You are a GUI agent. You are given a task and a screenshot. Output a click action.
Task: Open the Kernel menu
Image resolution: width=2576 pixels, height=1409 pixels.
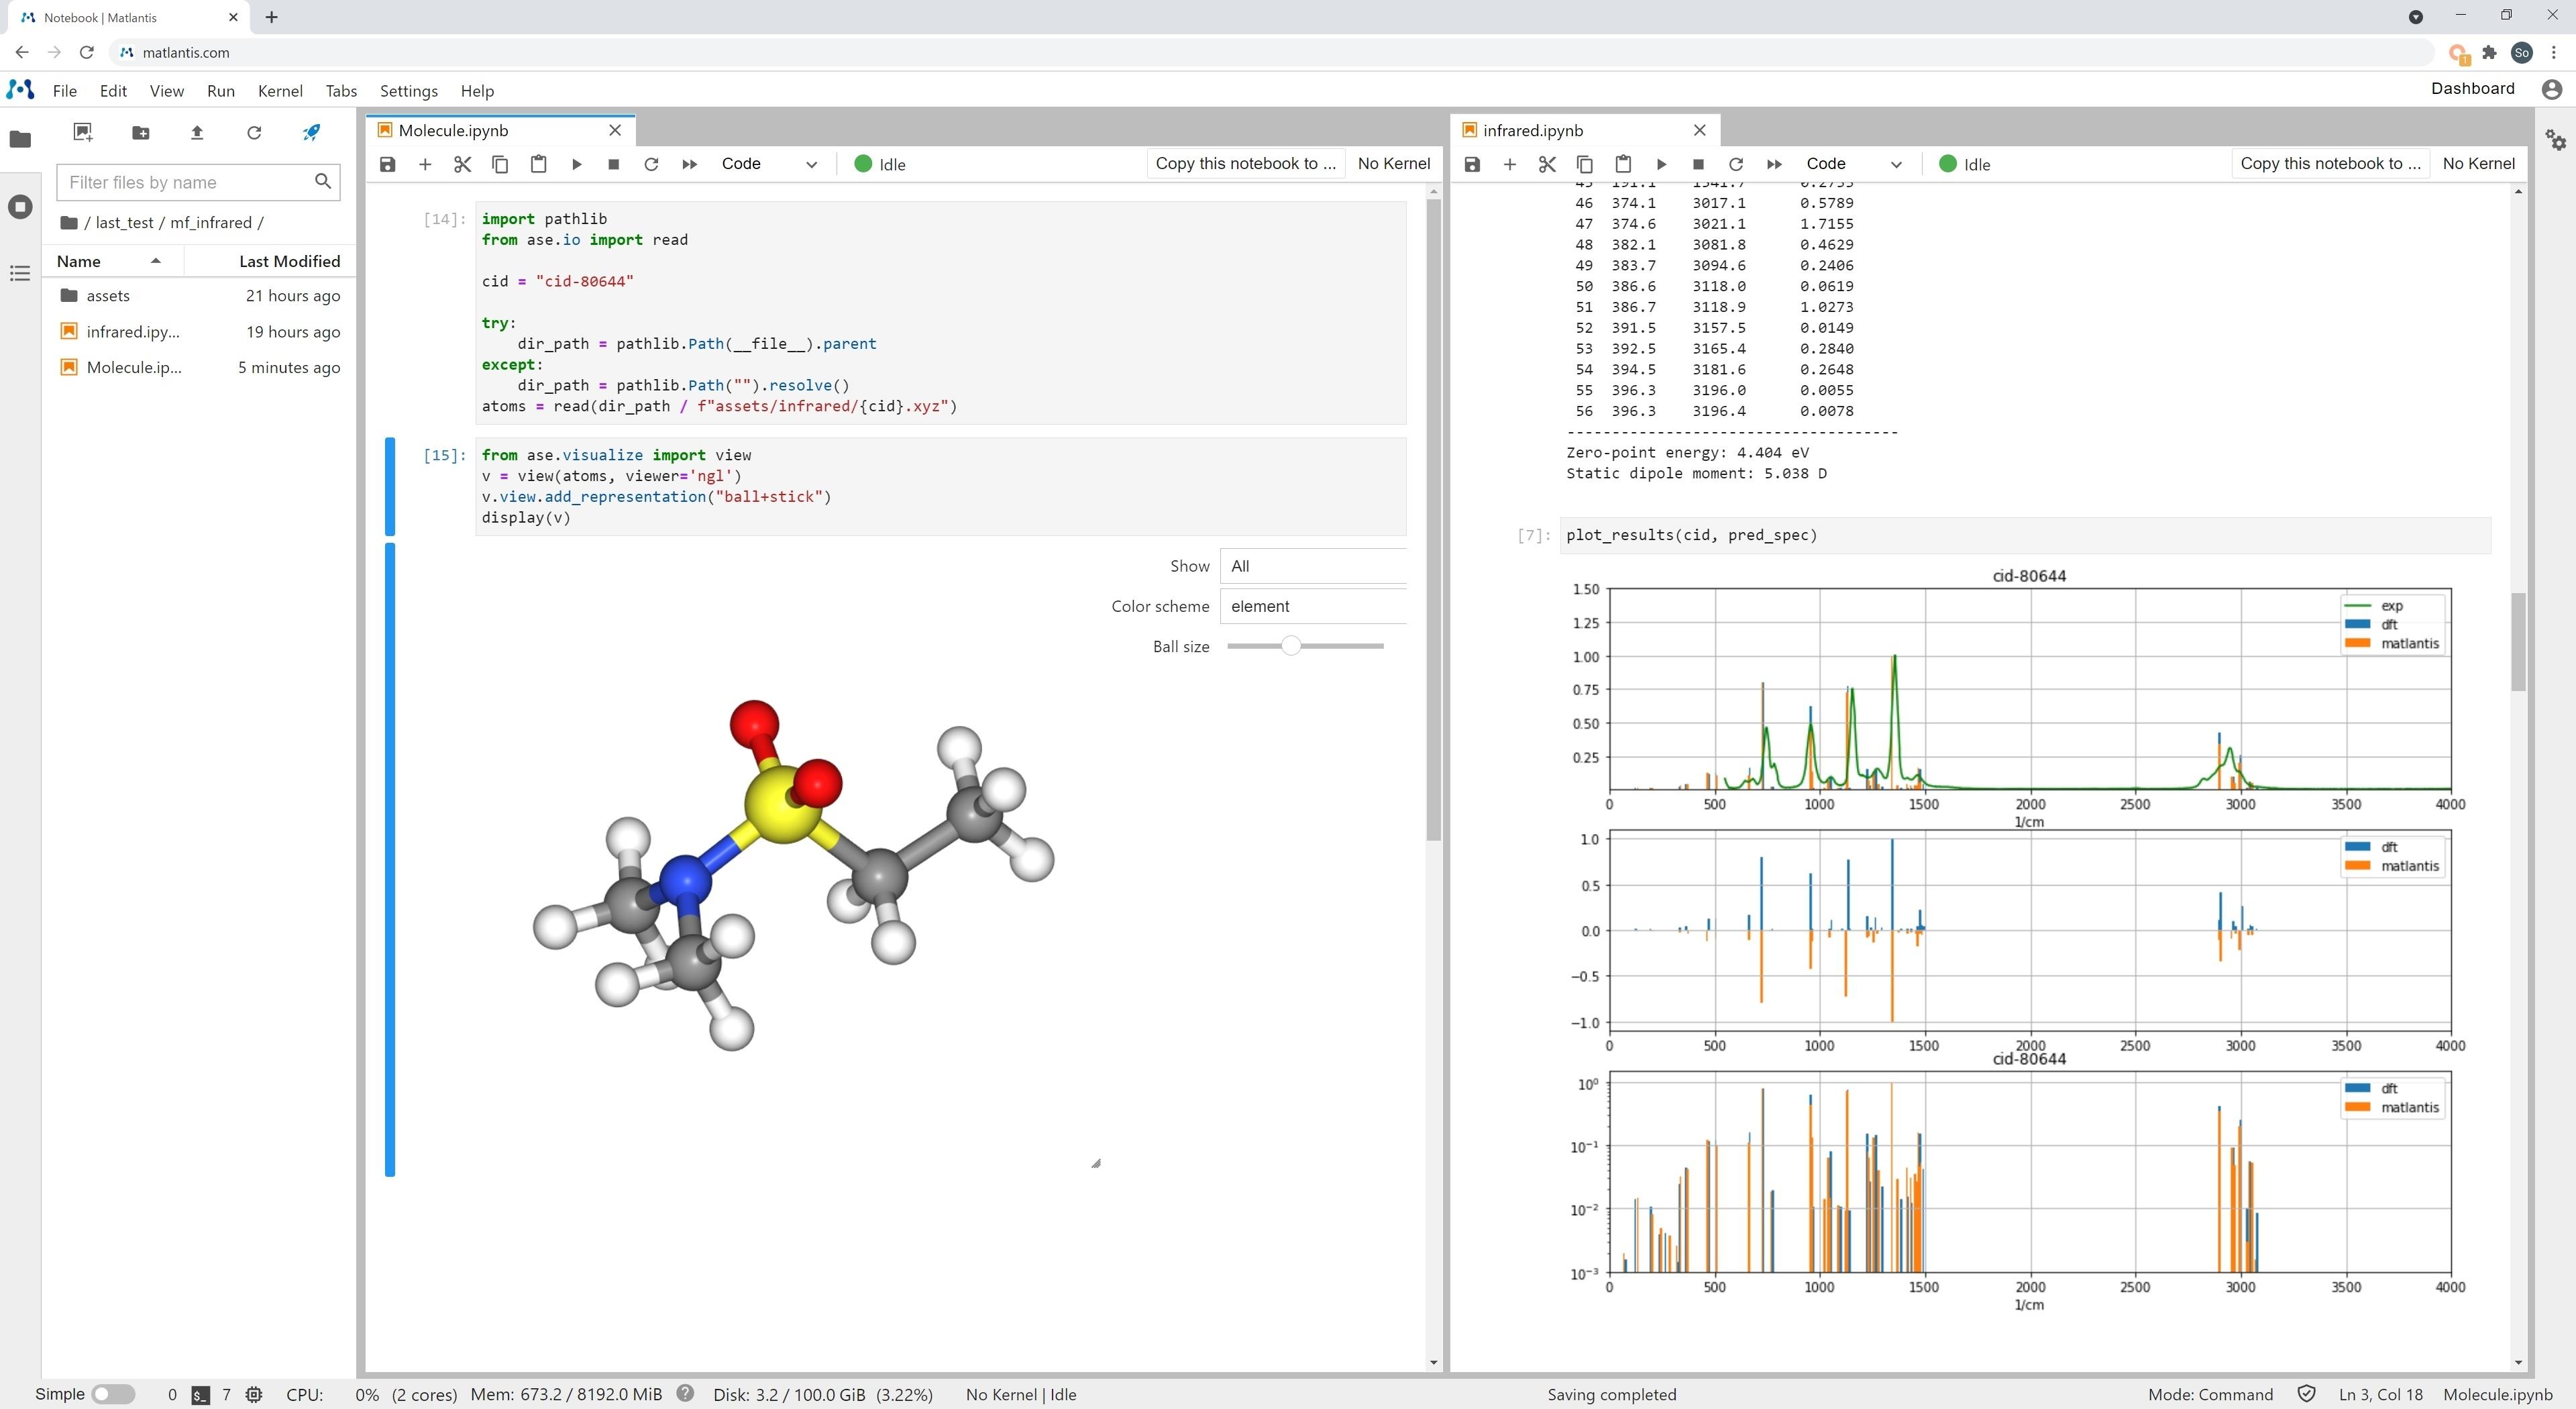(279, 91)
